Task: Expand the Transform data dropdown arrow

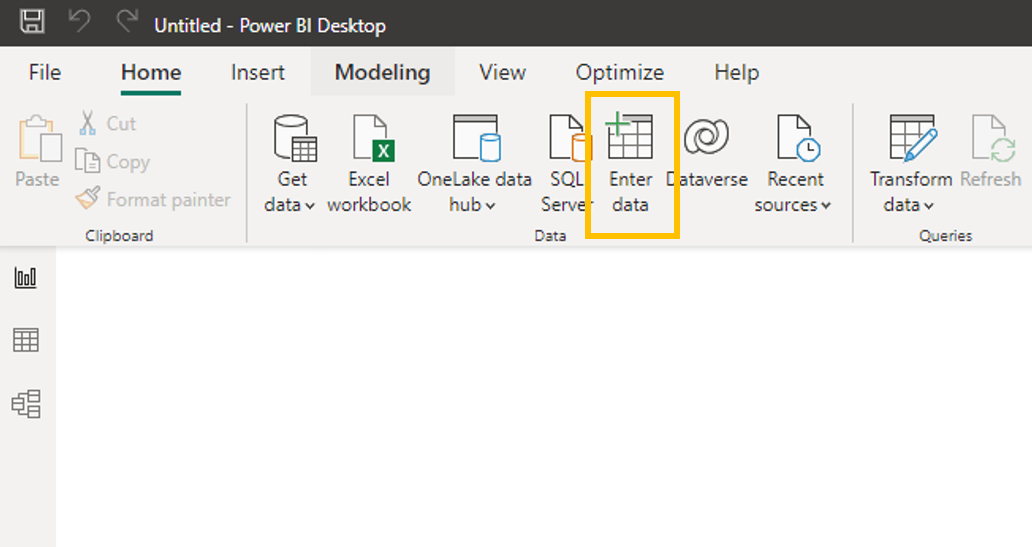Action: coord(928,206)
